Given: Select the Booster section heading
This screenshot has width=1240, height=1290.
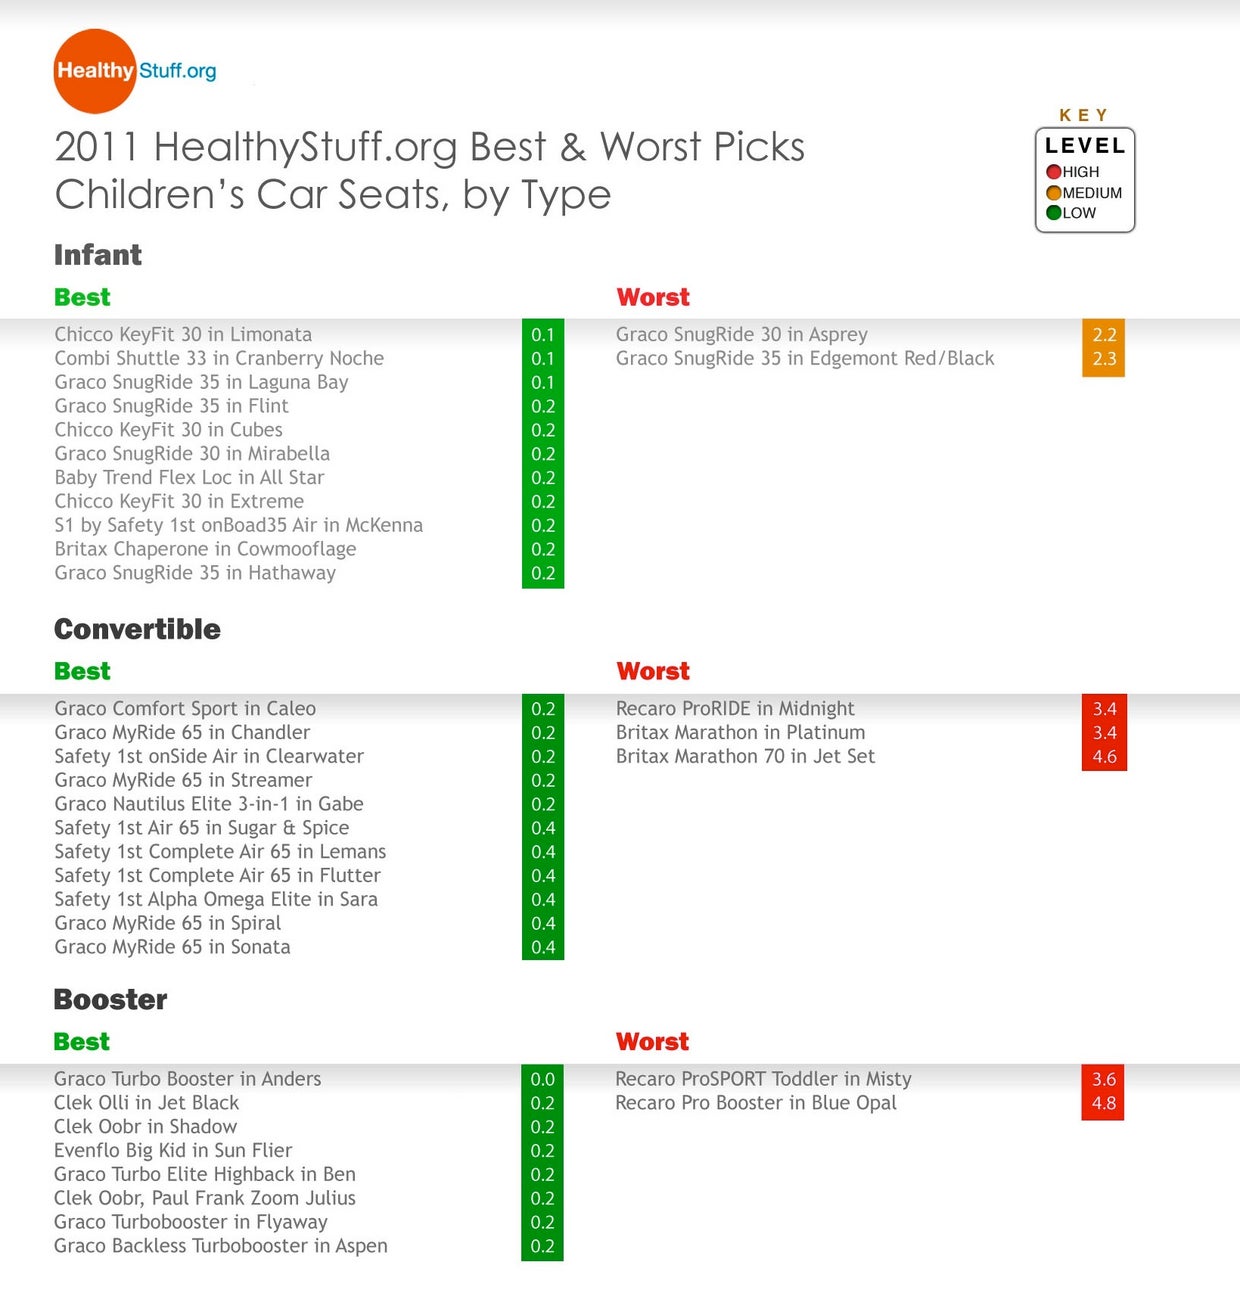Looking at the screenshot, I should click(x=110, y=999).
